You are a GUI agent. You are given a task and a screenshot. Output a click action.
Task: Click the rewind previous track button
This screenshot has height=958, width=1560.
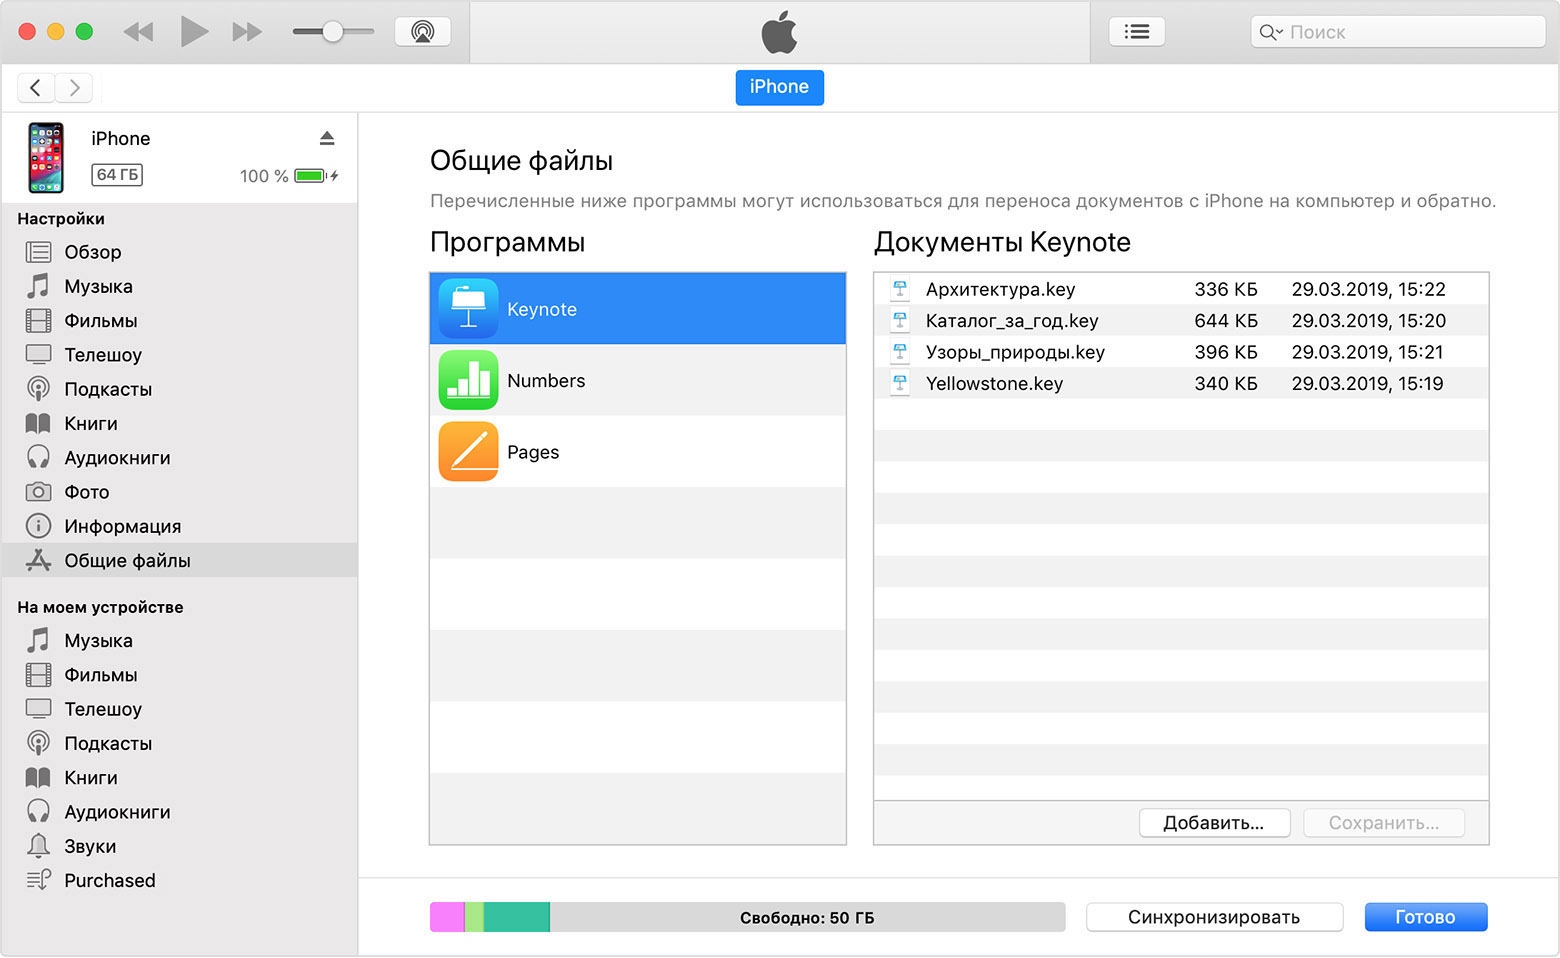tap(138, 32)
